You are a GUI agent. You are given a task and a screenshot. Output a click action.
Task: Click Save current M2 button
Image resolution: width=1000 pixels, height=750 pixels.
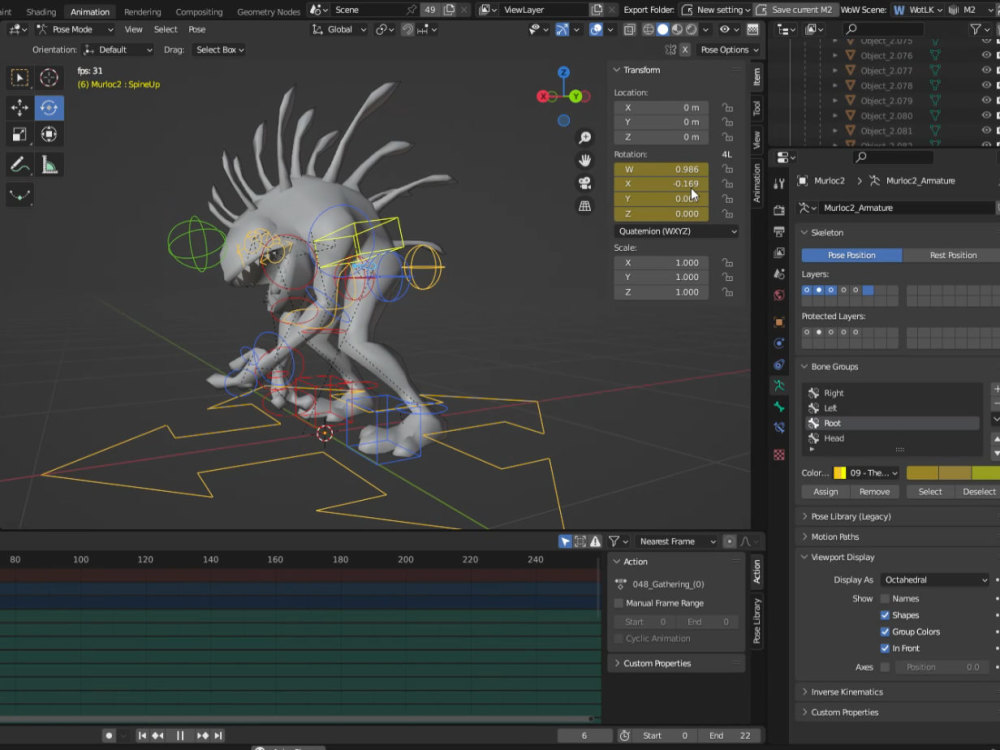pos(795,10)
